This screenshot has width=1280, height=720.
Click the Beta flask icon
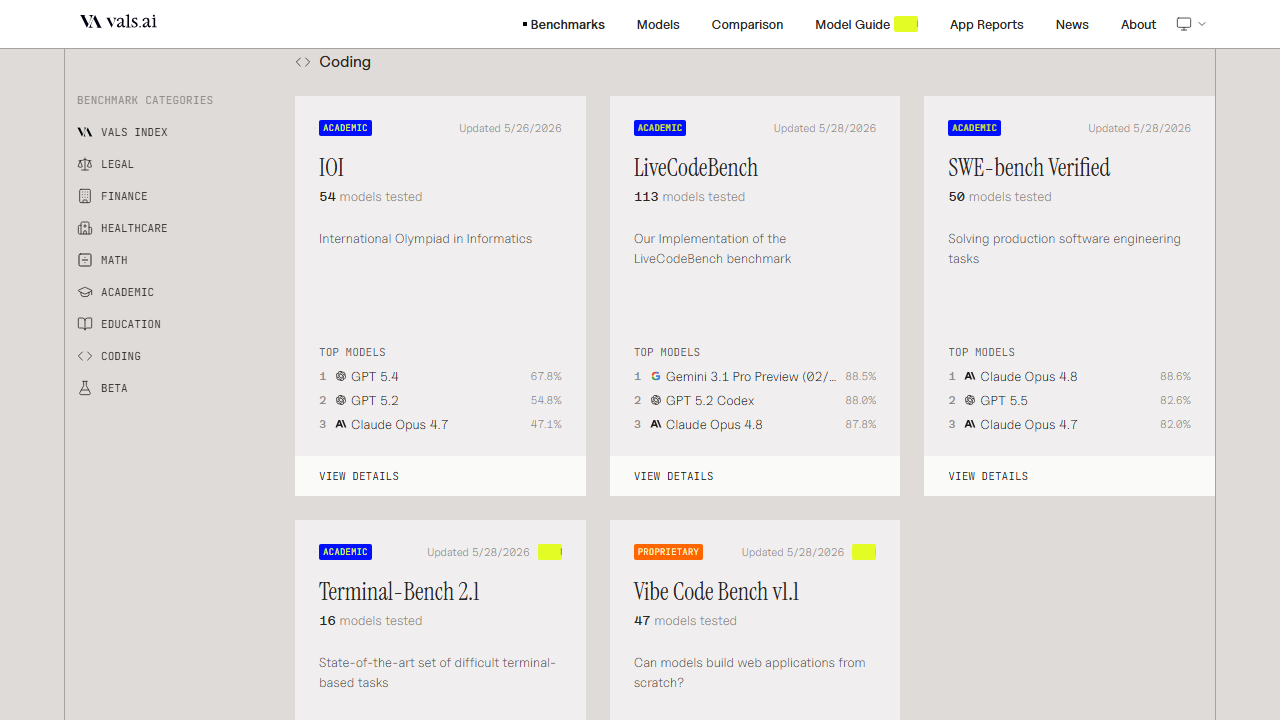click(85, 388)
